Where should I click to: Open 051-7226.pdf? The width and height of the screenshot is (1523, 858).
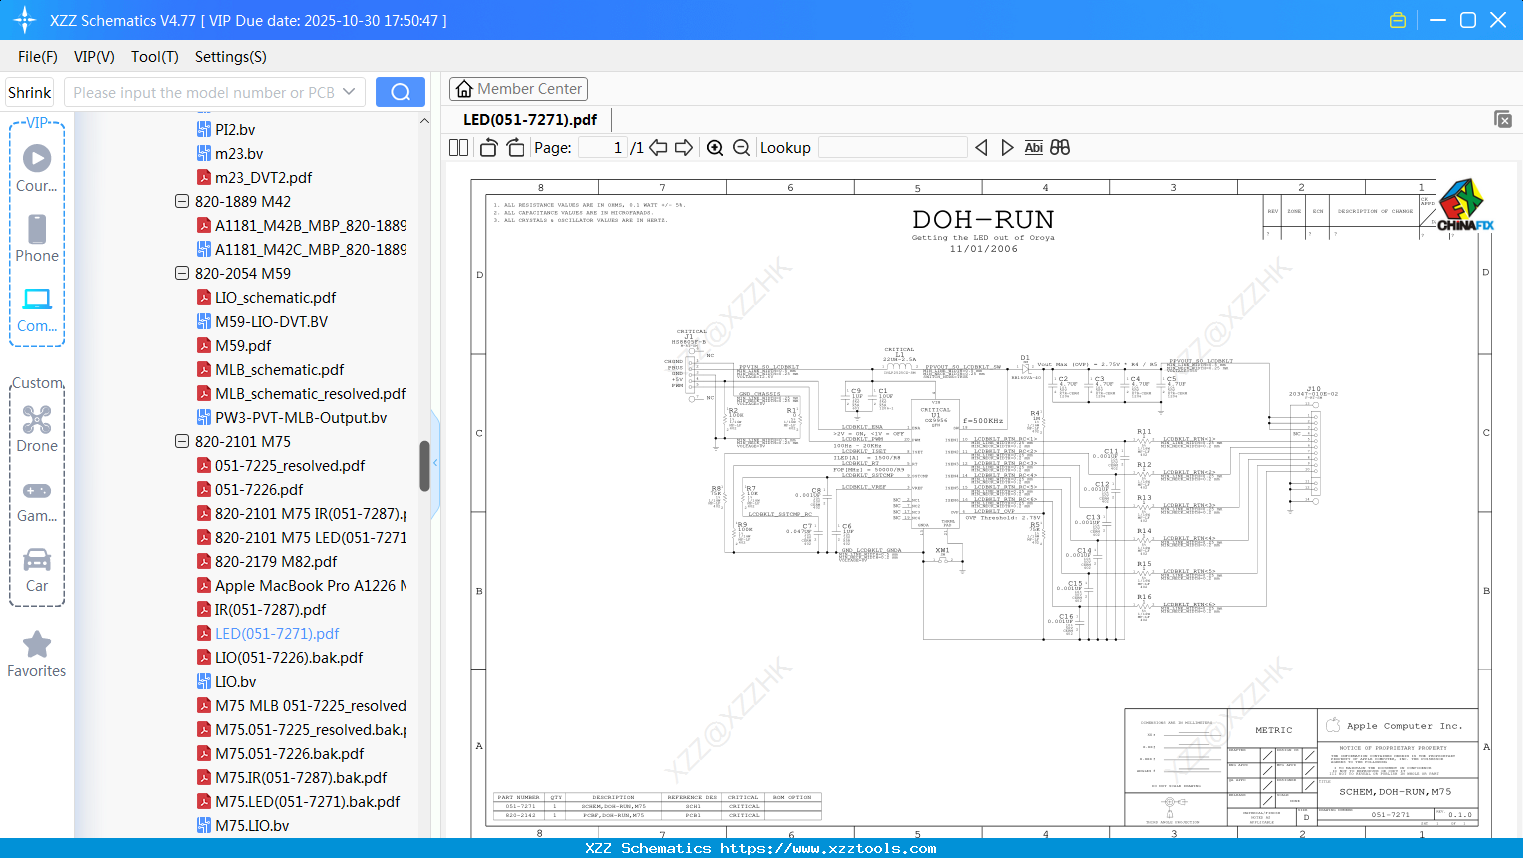click(x=259, y=489)
